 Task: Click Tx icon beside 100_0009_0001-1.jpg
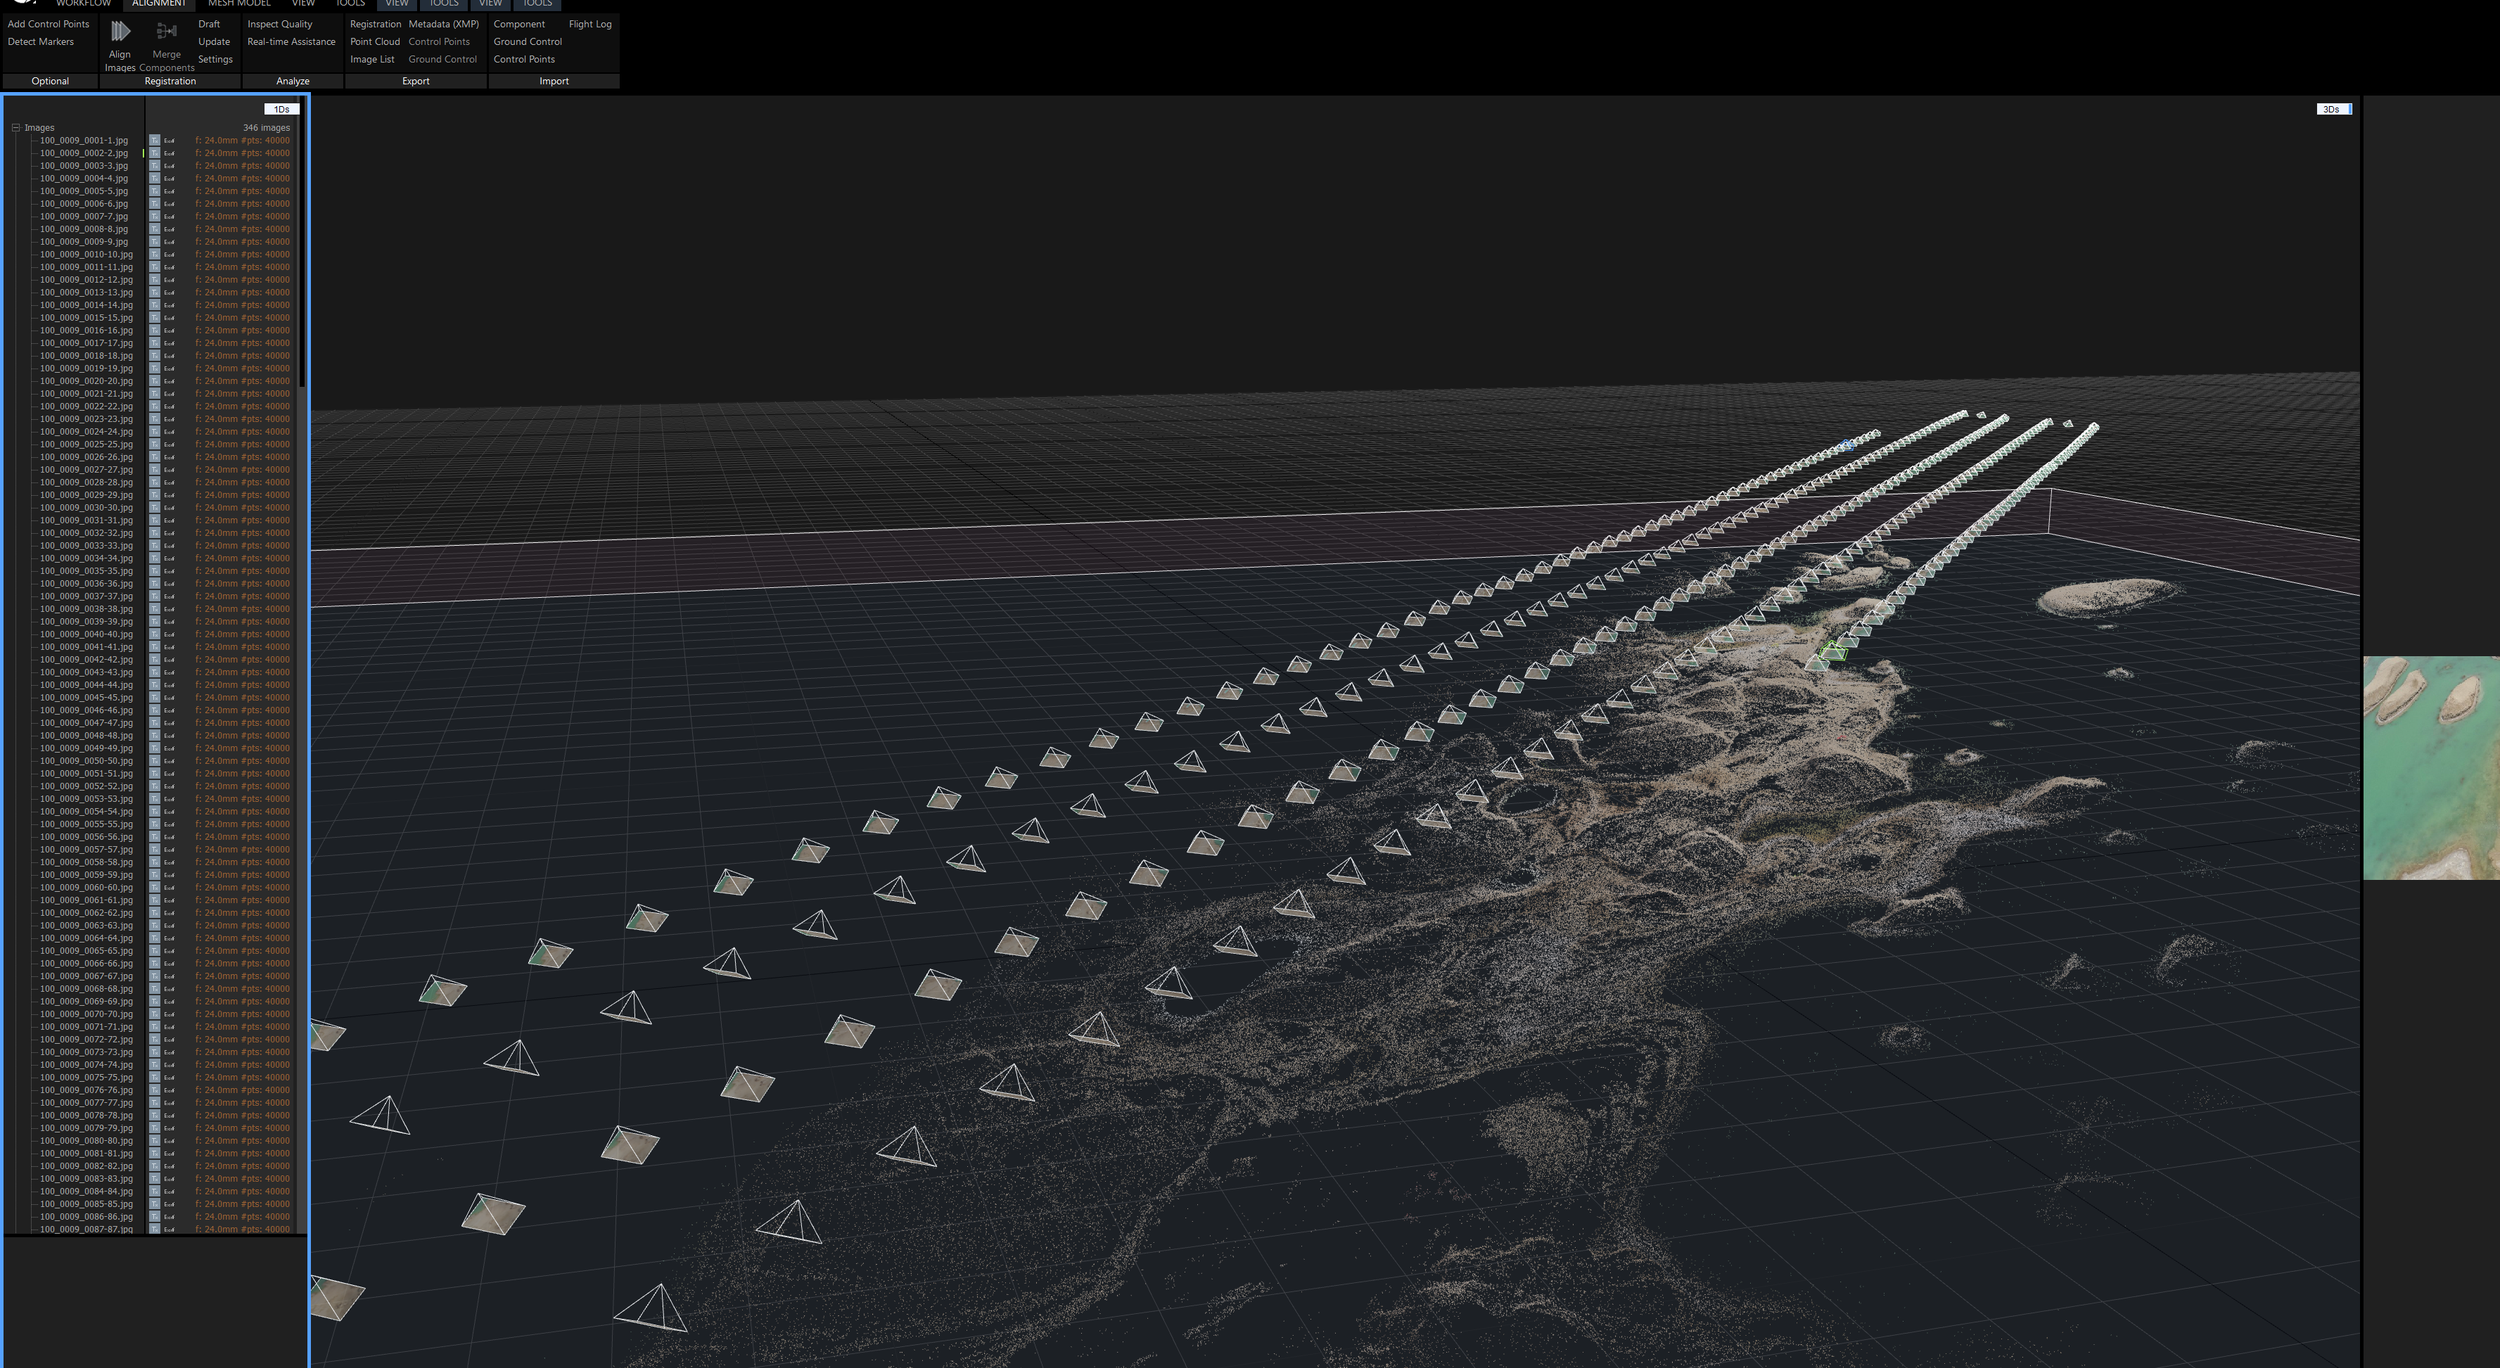pos(154,141)
